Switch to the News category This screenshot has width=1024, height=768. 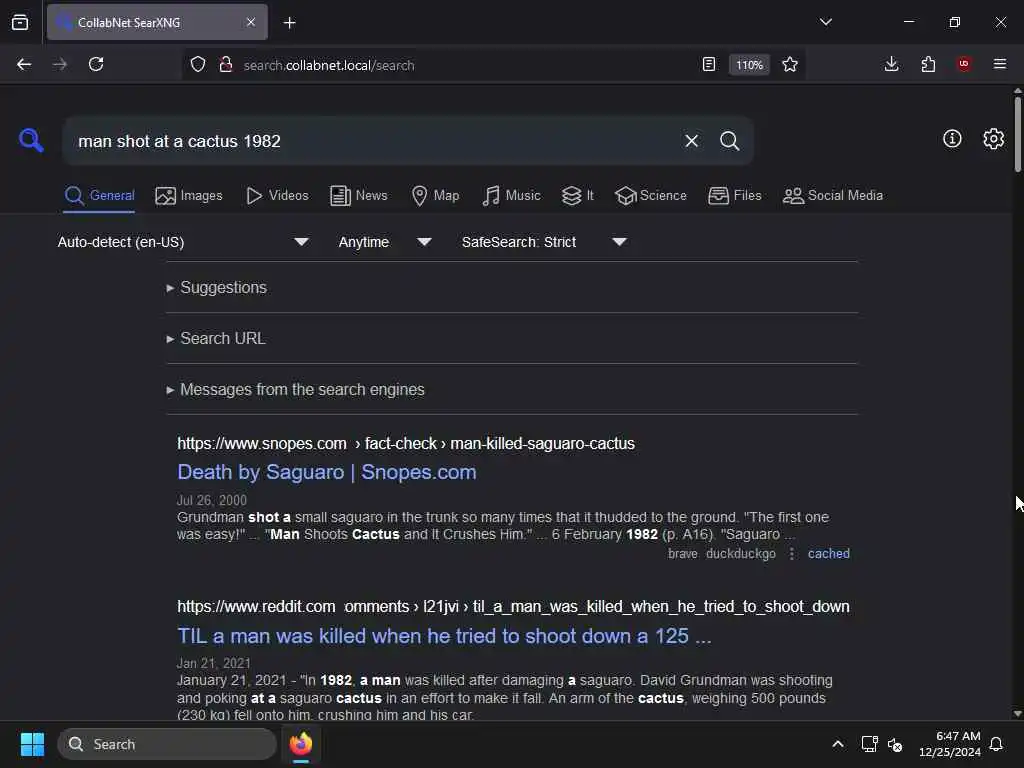coord(359,195)
